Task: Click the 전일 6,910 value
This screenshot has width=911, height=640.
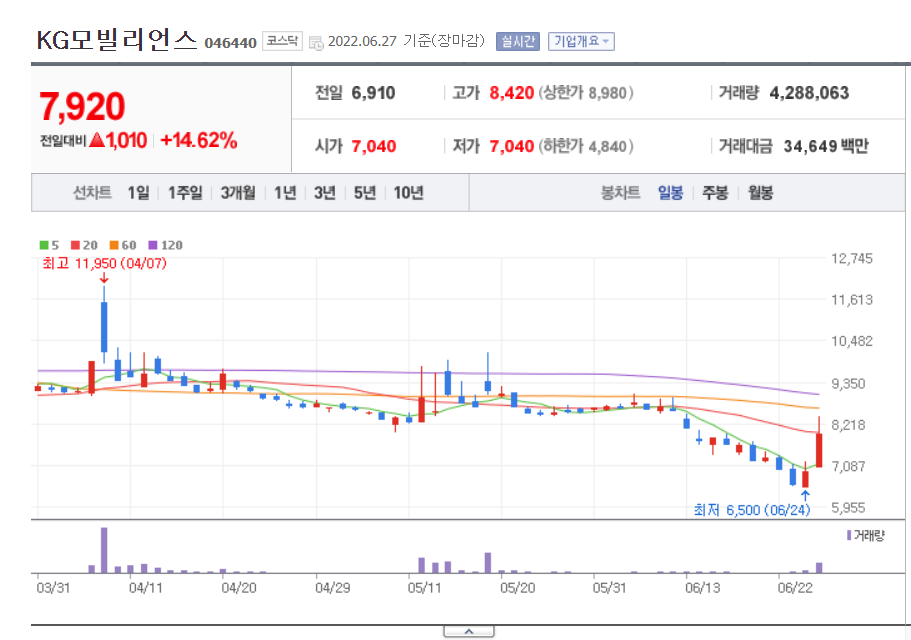Action: (x=373, y=93)
